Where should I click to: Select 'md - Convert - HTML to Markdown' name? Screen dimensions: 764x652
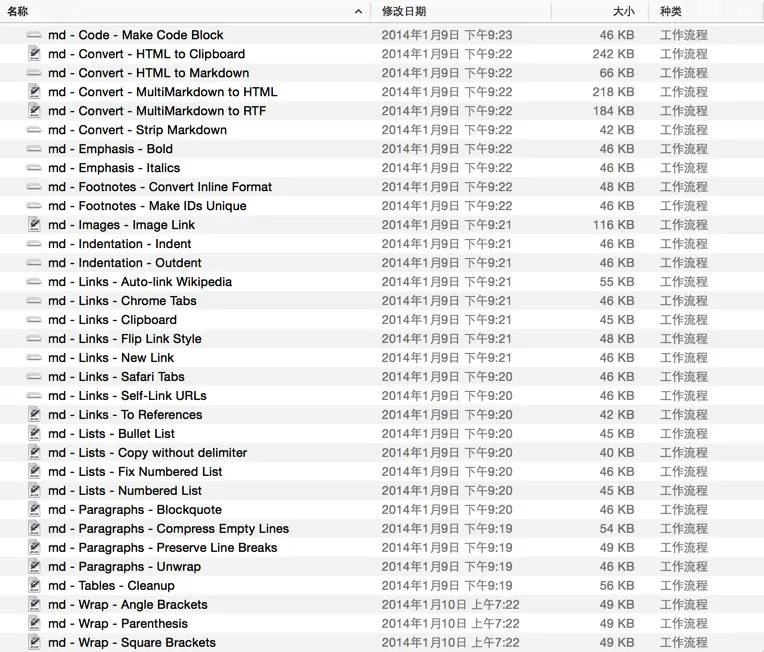[x=149, y=73]
